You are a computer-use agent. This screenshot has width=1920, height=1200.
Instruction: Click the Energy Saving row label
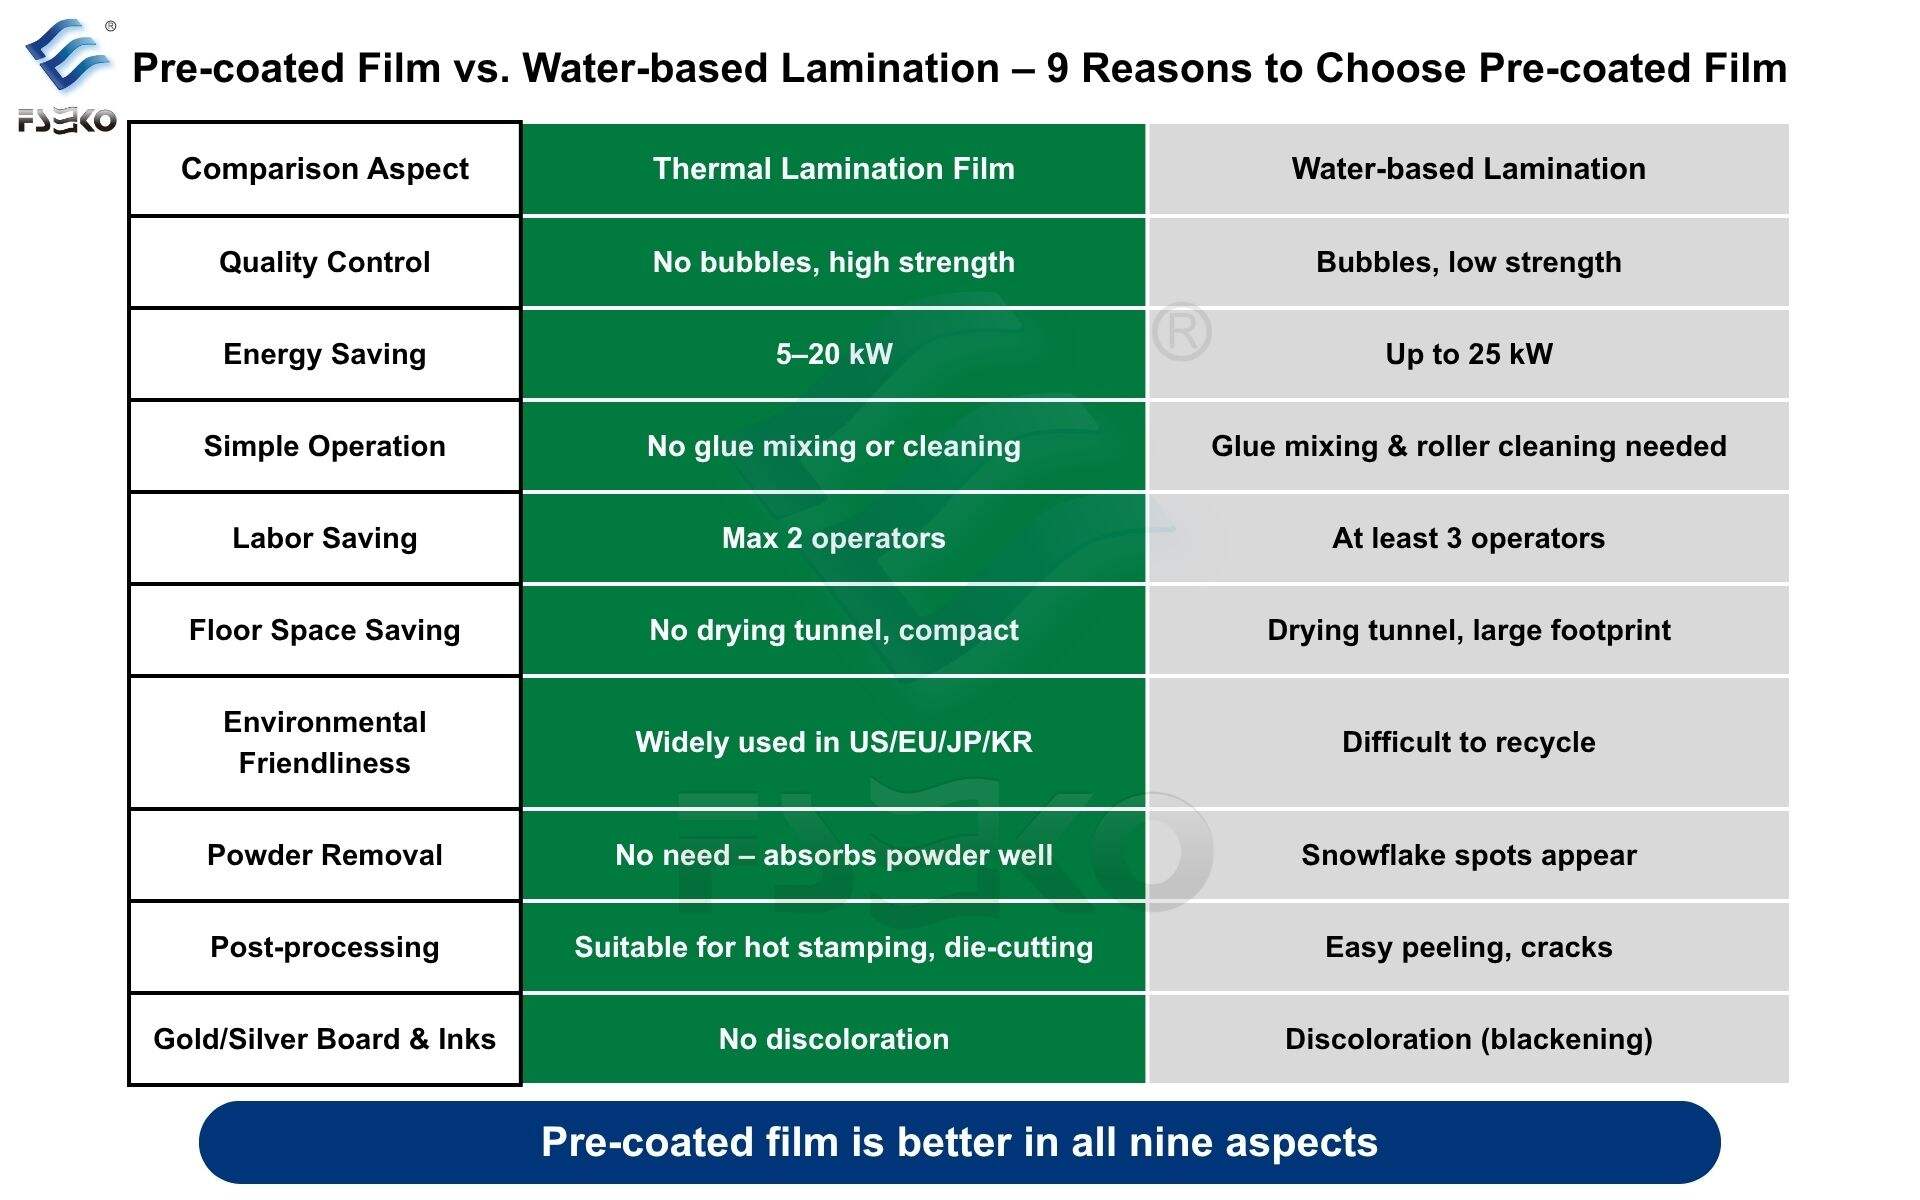click(325, 354)
